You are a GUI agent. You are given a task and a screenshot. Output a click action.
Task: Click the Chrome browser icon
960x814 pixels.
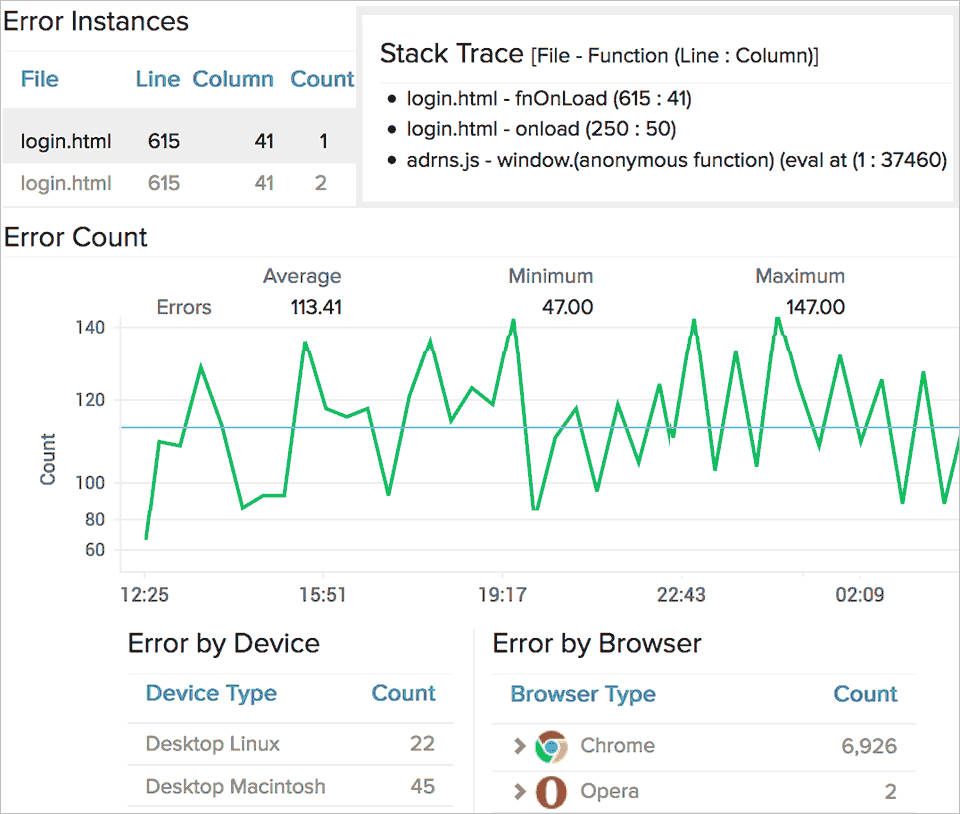coord(551,746)
